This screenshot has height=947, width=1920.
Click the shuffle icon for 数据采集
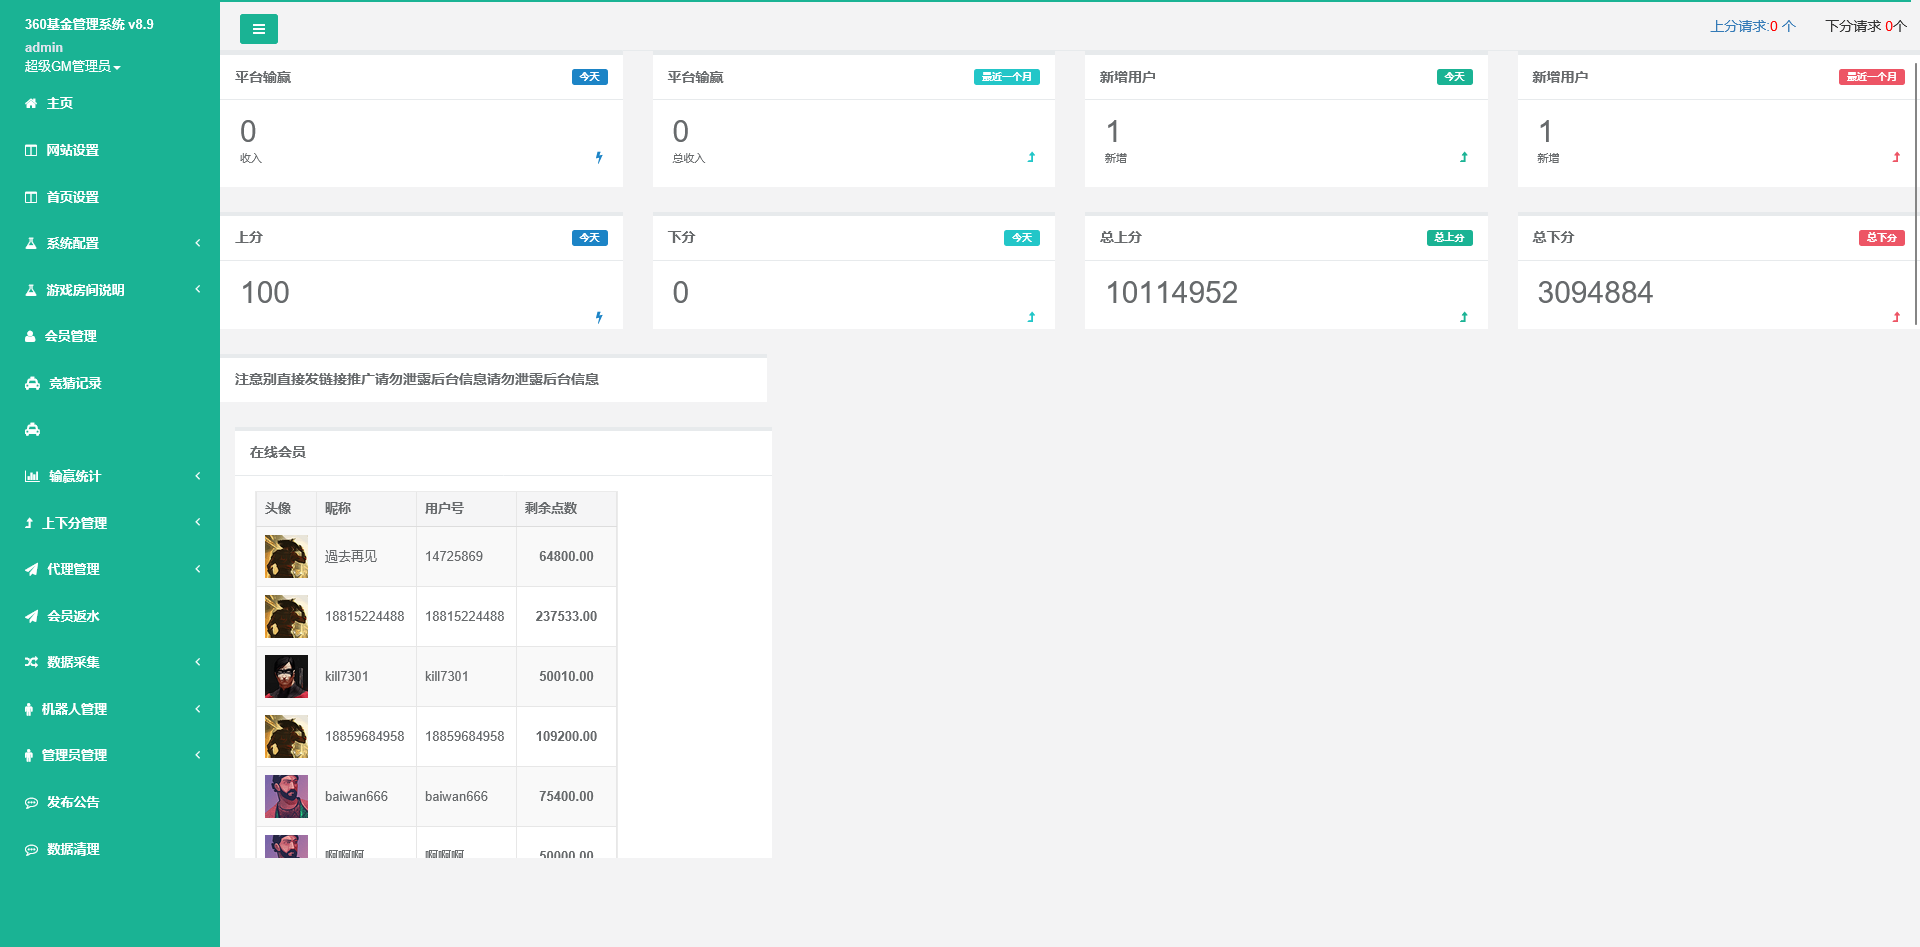coord(32,662)
